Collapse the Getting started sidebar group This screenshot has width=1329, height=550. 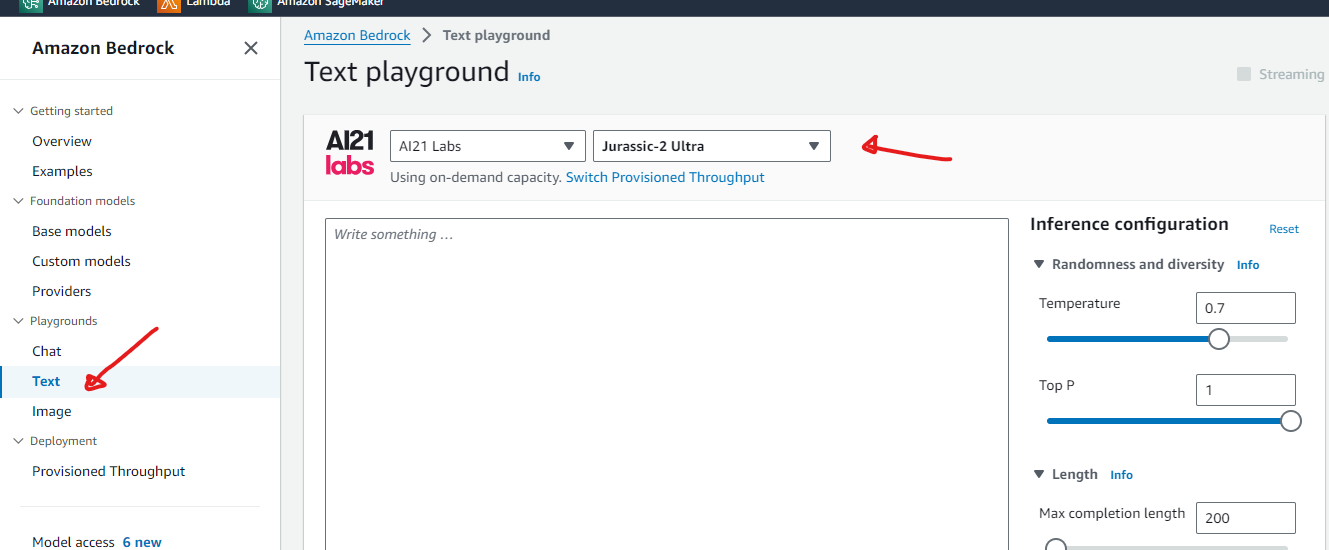tap(18, 111)
